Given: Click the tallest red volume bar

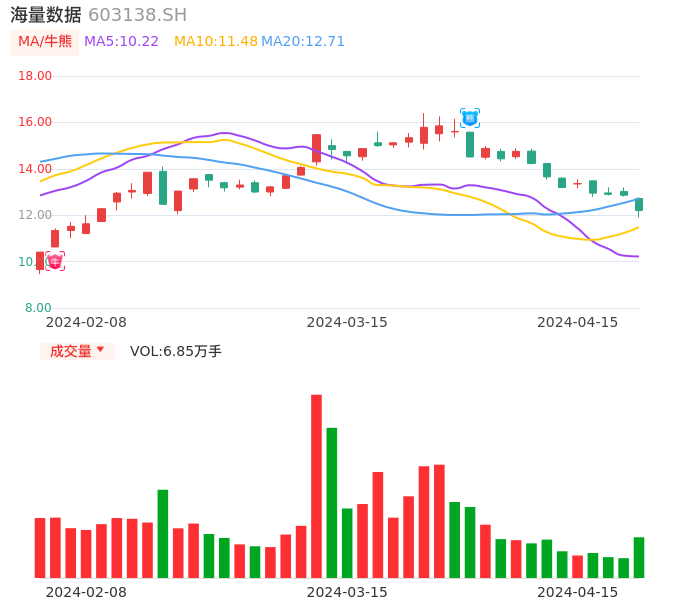Looking at the screenshot, I should pyautogui.click(x=316, y=486).
